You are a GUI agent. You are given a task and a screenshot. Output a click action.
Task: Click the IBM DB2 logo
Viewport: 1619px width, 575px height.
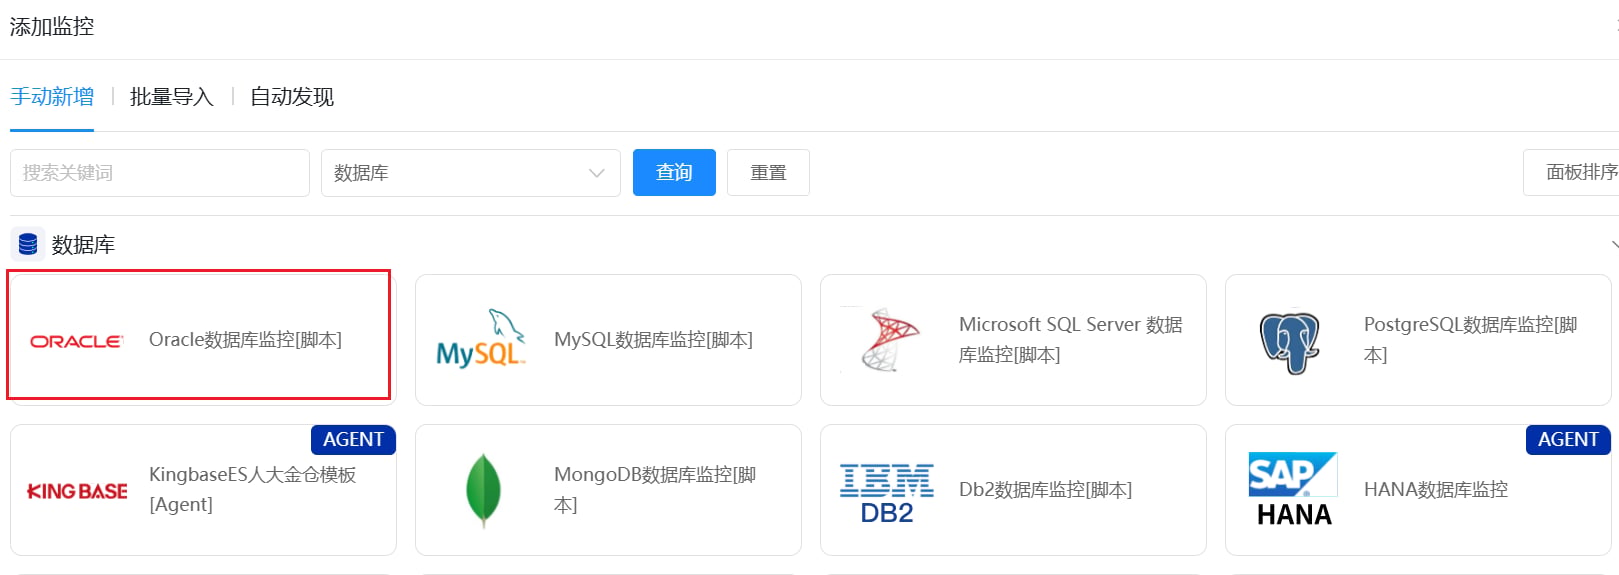(x=887, y=494)
